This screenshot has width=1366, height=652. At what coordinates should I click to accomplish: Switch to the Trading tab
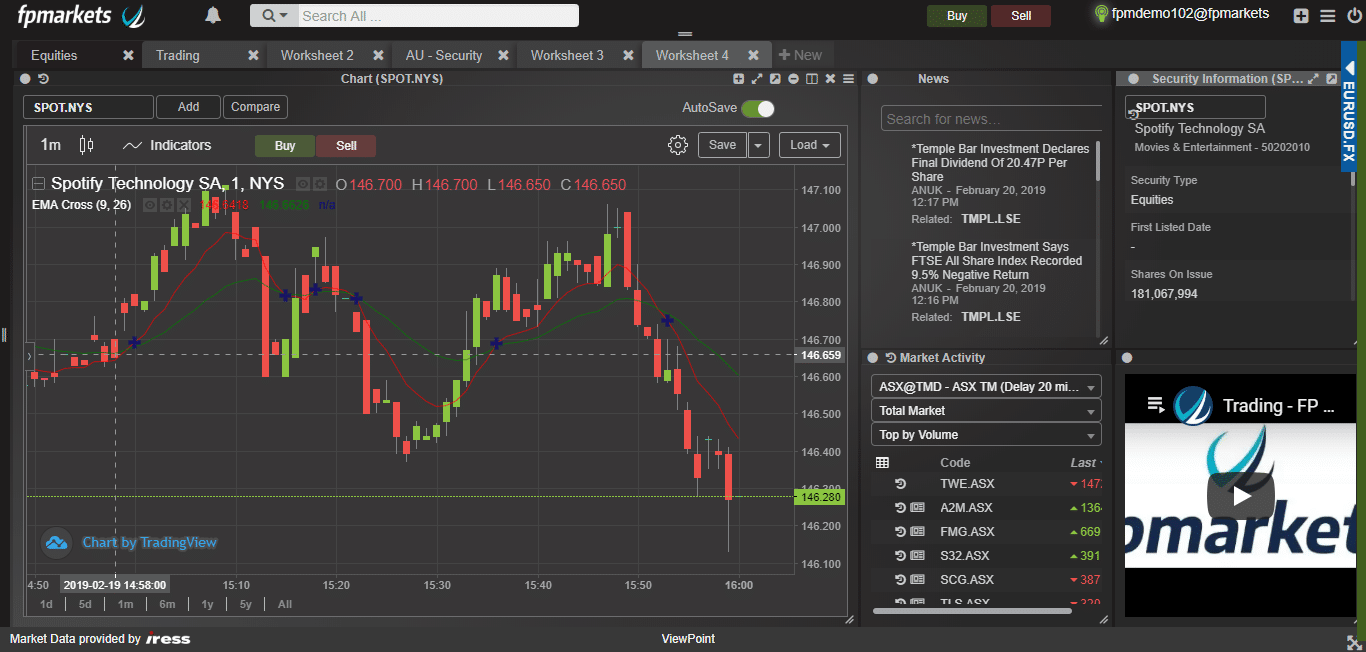(x=178, y=55)
